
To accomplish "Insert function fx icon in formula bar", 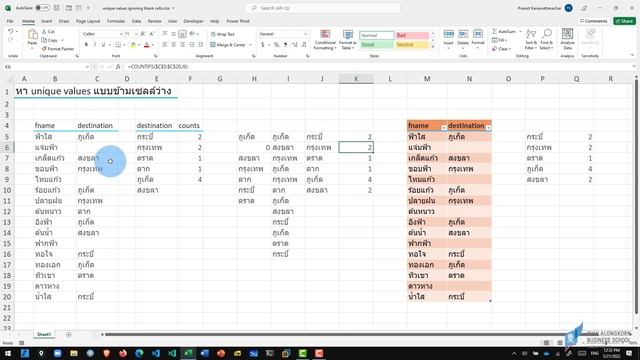I will [x=118, y=67].
